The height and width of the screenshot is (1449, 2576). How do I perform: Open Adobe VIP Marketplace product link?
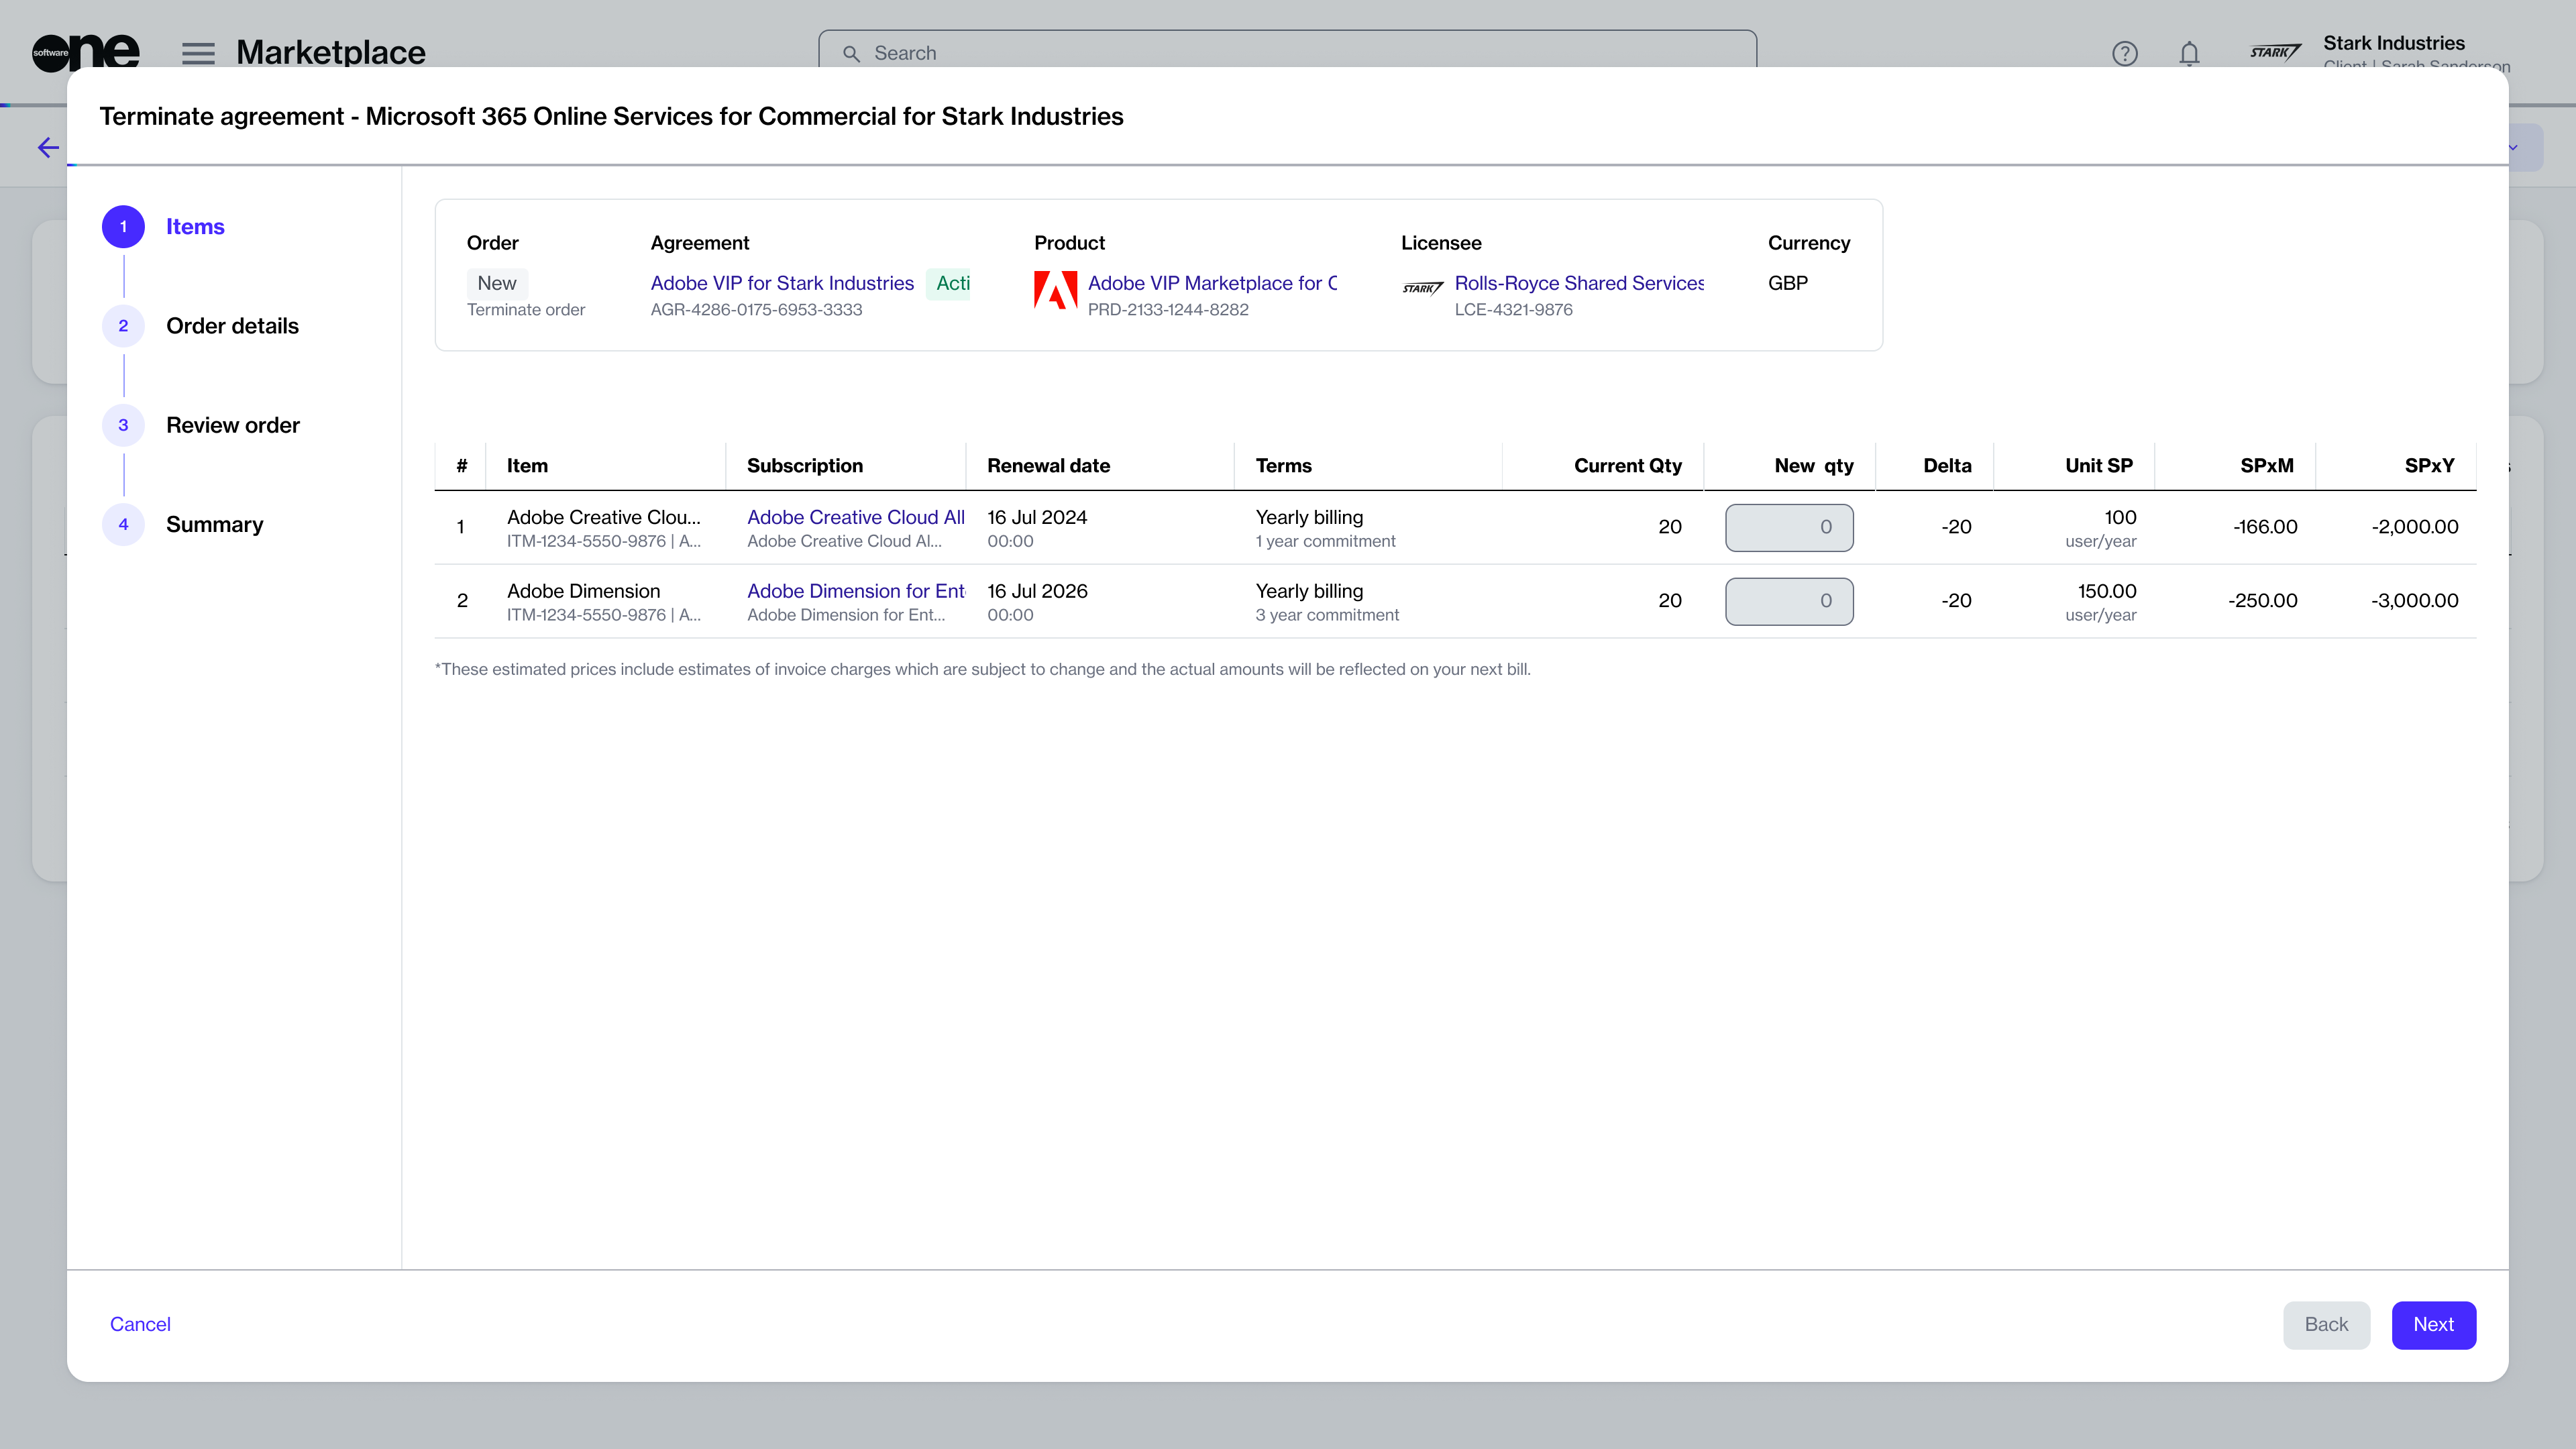(x=1212, y=283)
